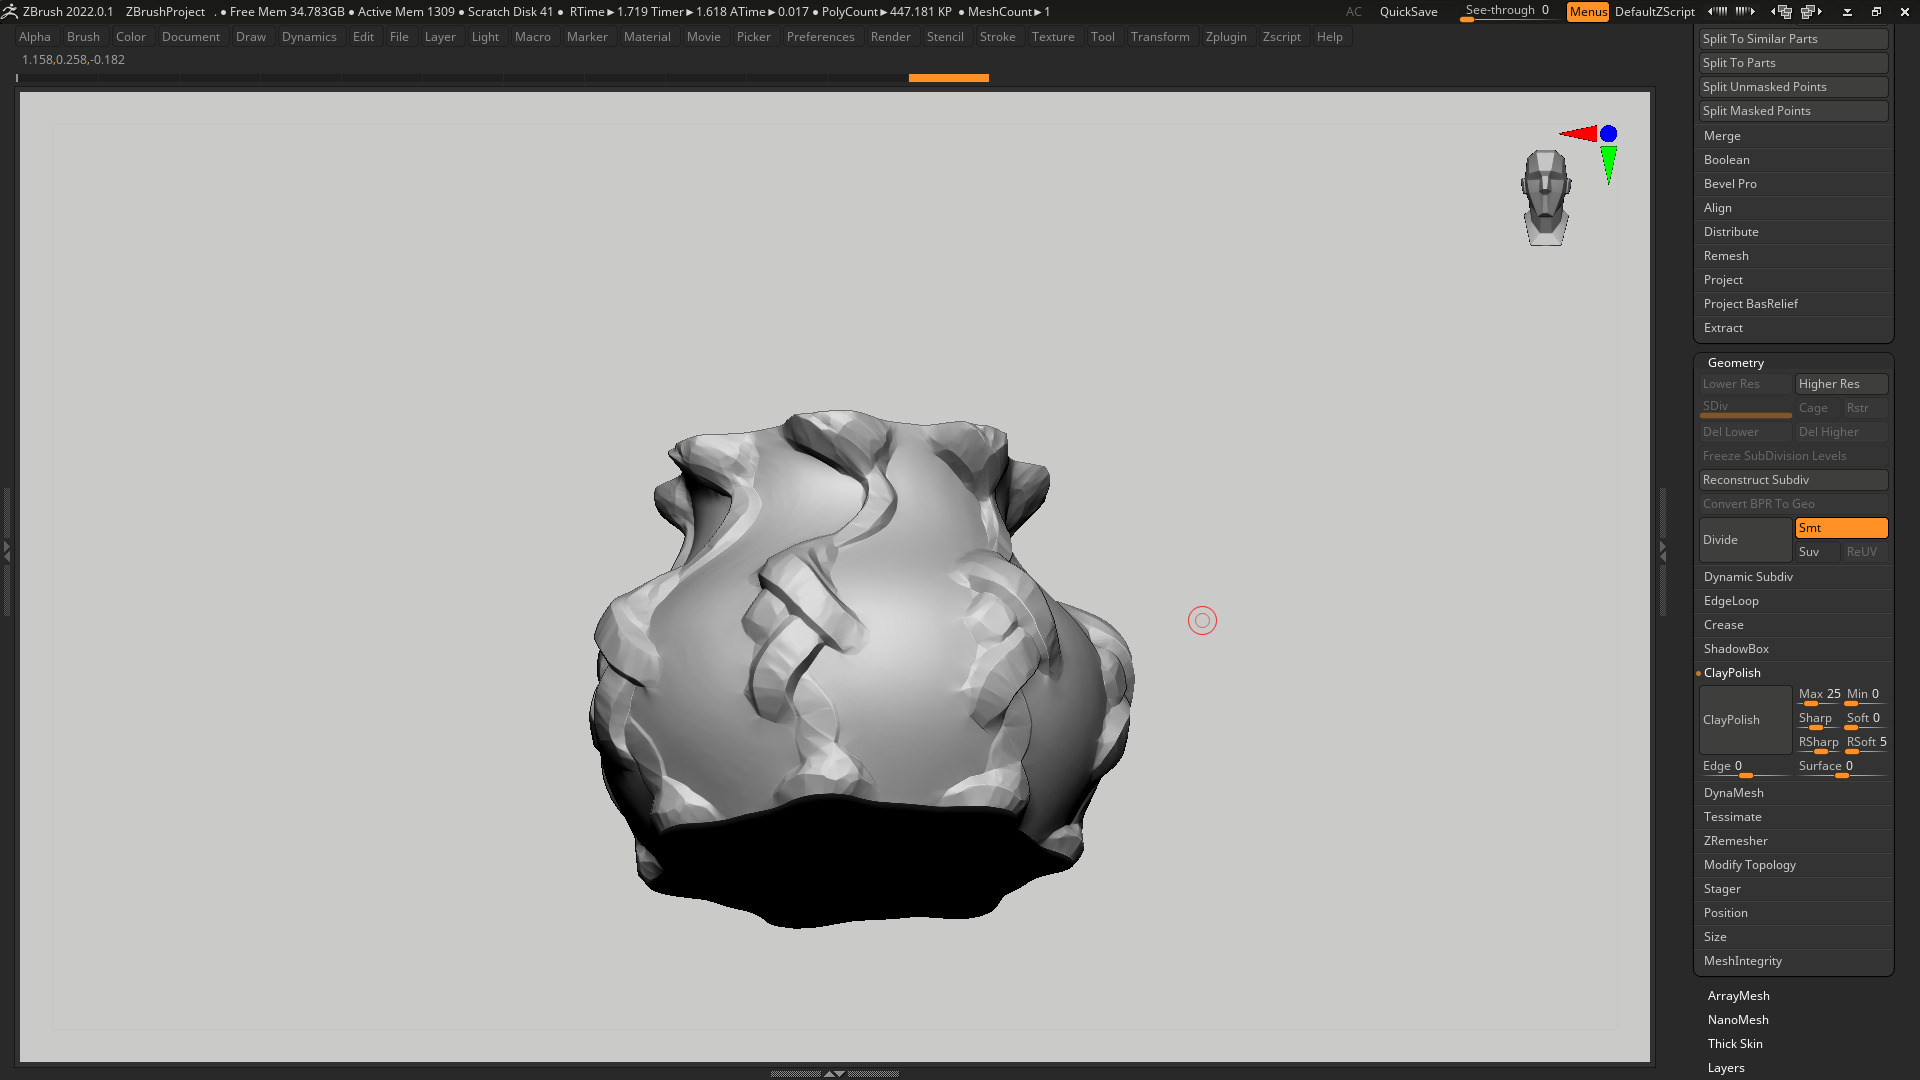Image resolution: width=1920 pixels, height=1080 pixels.
Task: Toggle the AC auto-collapse button
Action: tap(1353, 11)
